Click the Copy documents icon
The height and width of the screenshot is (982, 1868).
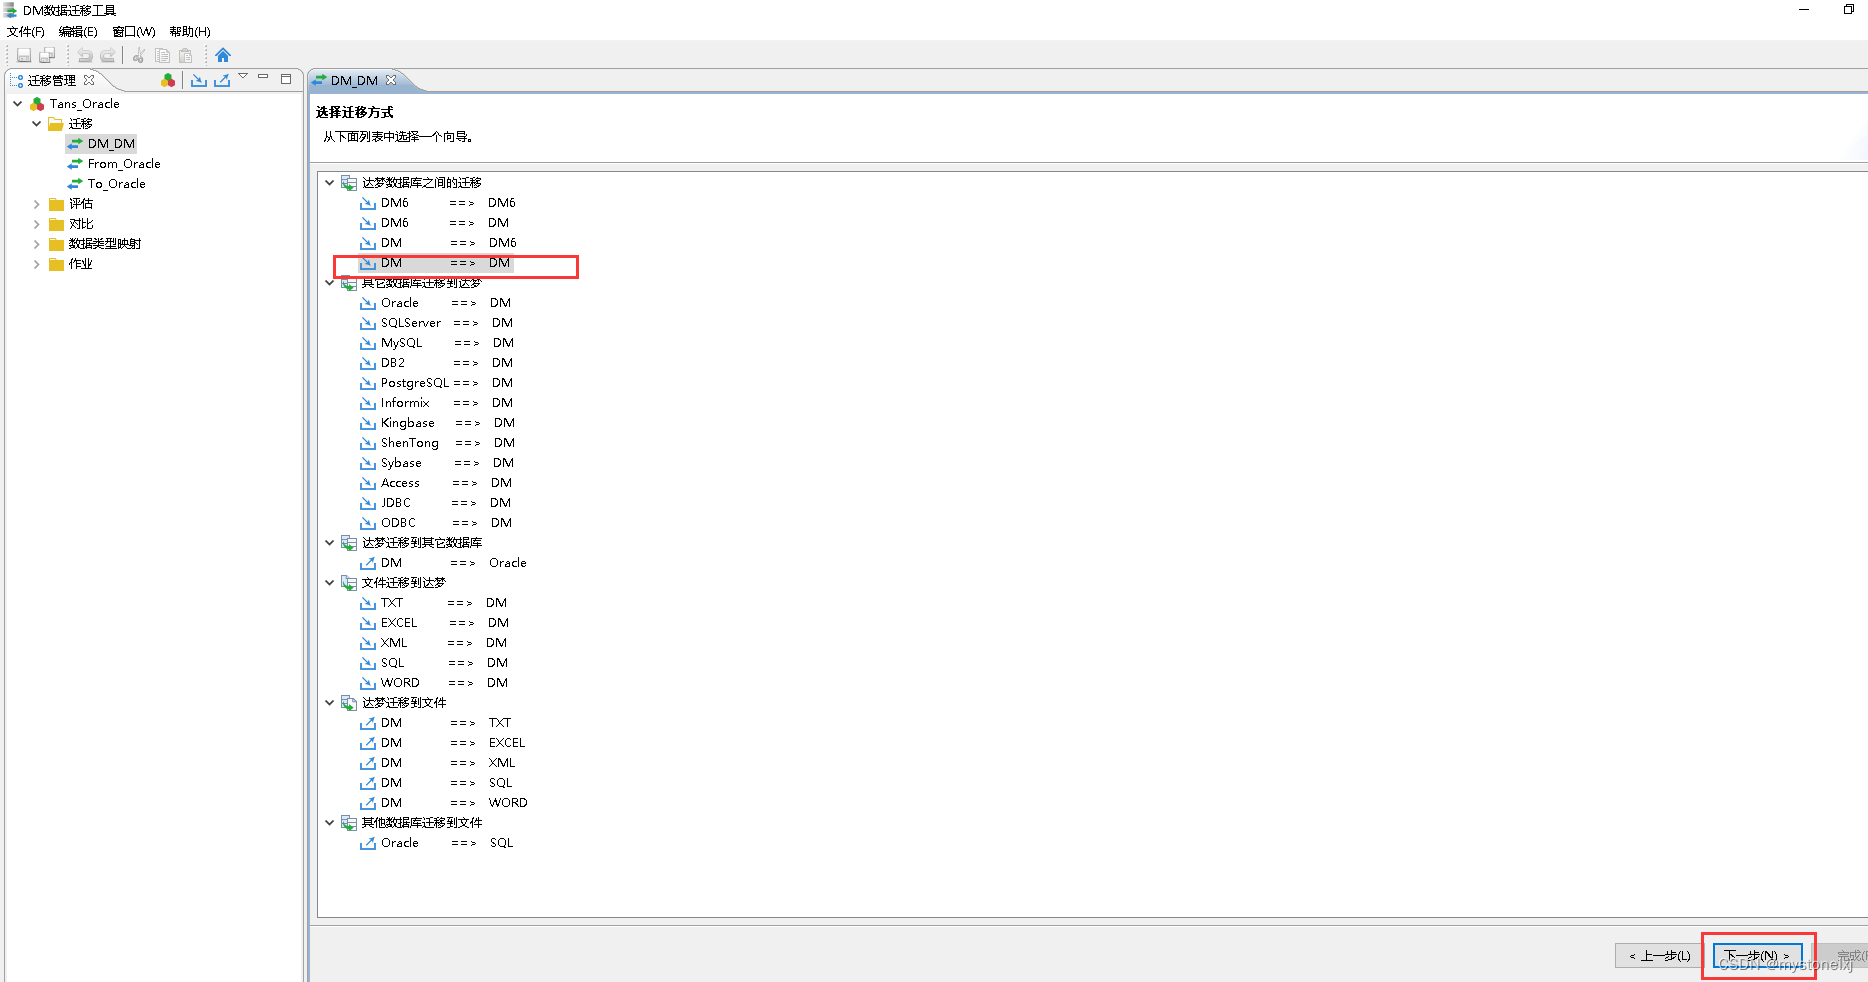(162, 55)
